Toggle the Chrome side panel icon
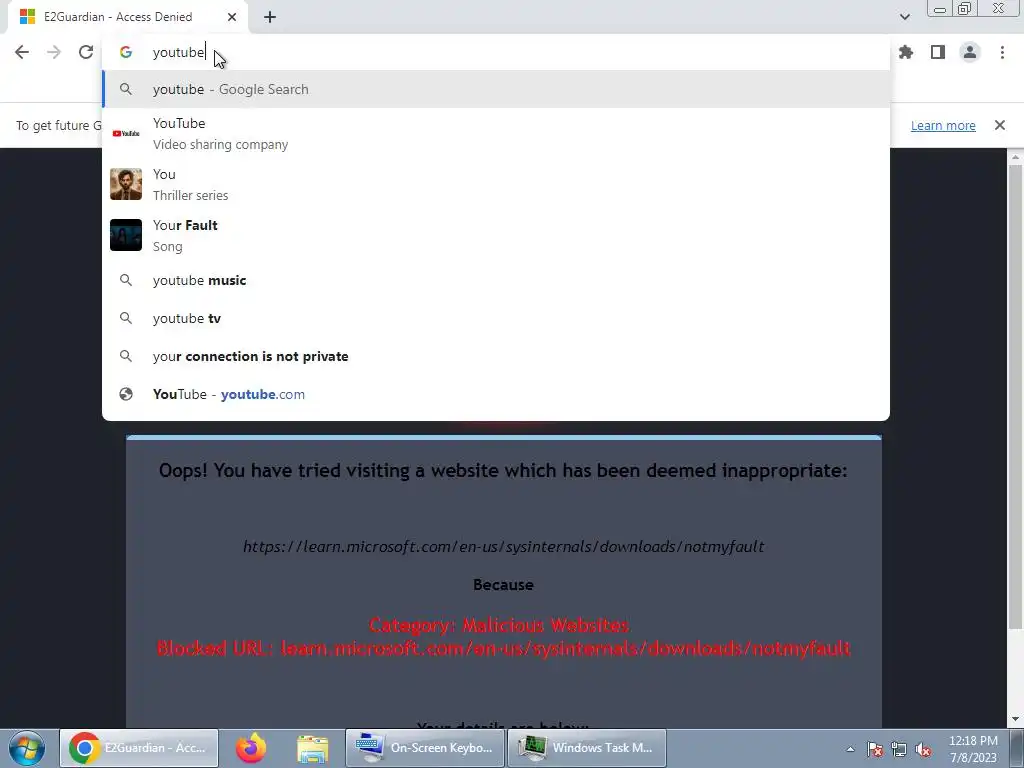The height and width of the screenshot is (768, 1024). 938,52
